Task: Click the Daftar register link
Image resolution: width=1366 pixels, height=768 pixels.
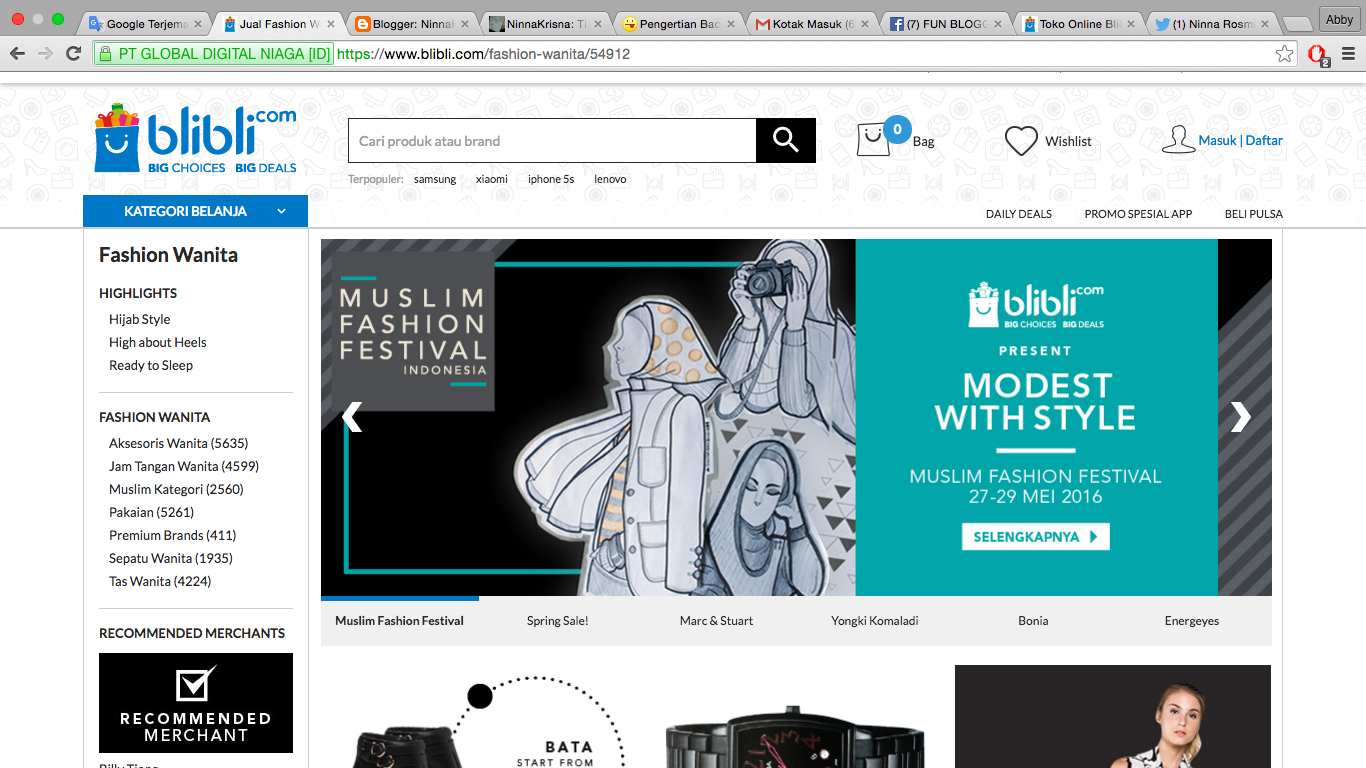Action: click(1264, 141)
